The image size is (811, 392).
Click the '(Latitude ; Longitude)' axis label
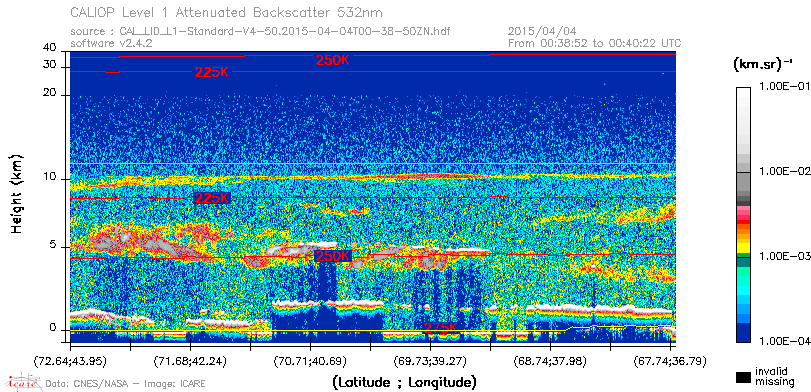click(x=404, y=383)
